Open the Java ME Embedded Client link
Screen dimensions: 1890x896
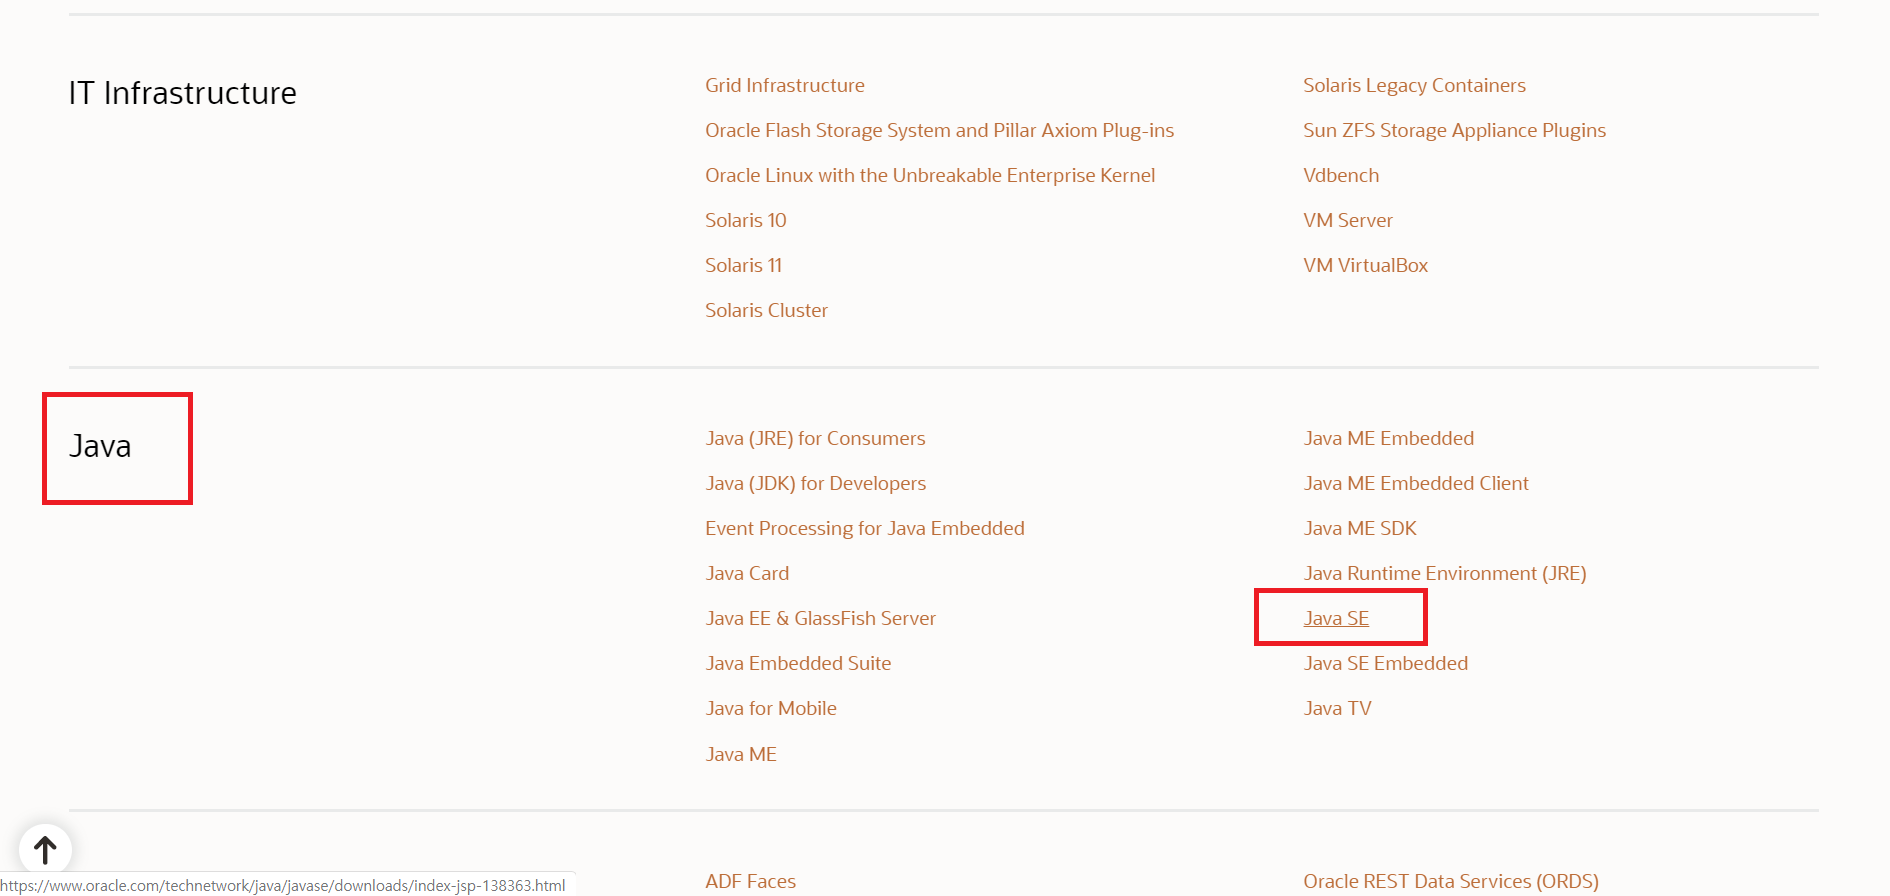tap(1416, 484)
